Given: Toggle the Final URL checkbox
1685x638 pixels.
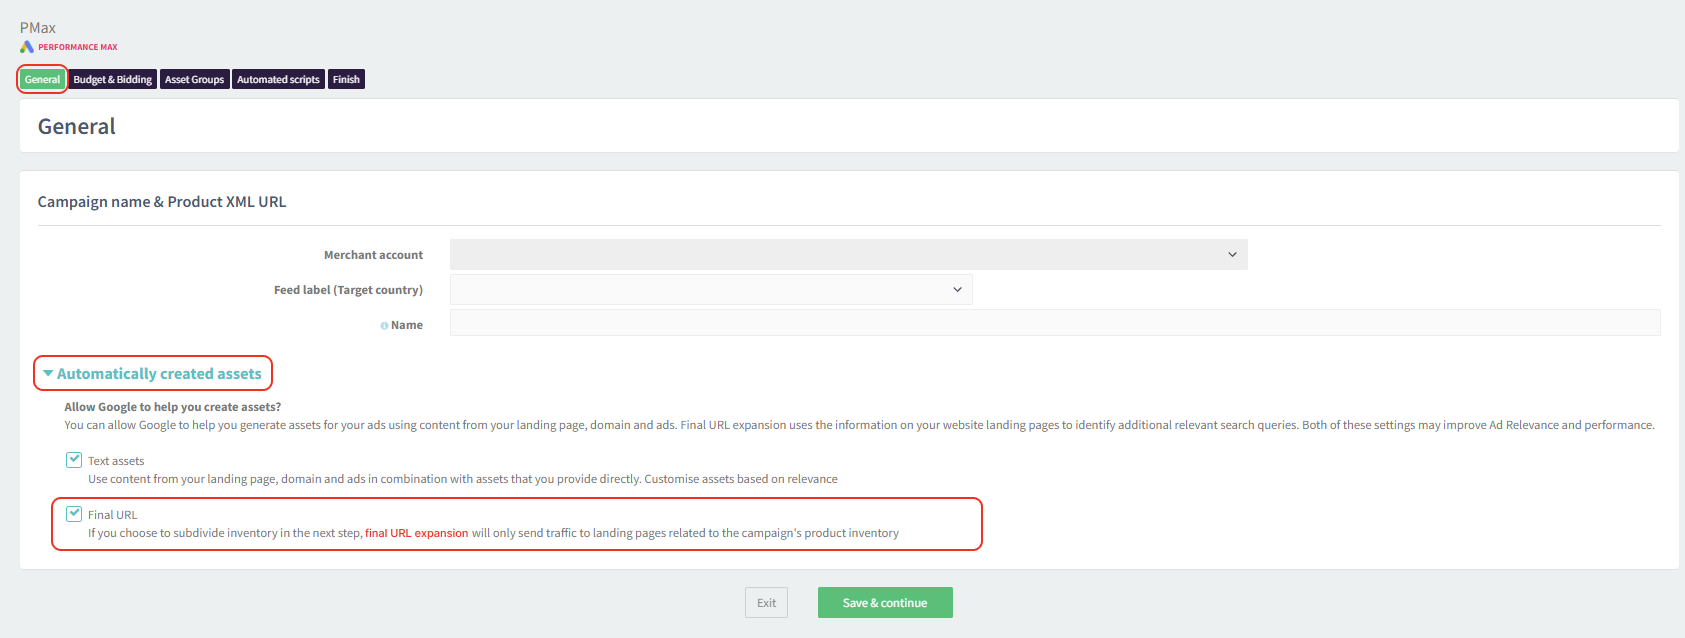Looking at the screenshot, I should tap(74, 514).
